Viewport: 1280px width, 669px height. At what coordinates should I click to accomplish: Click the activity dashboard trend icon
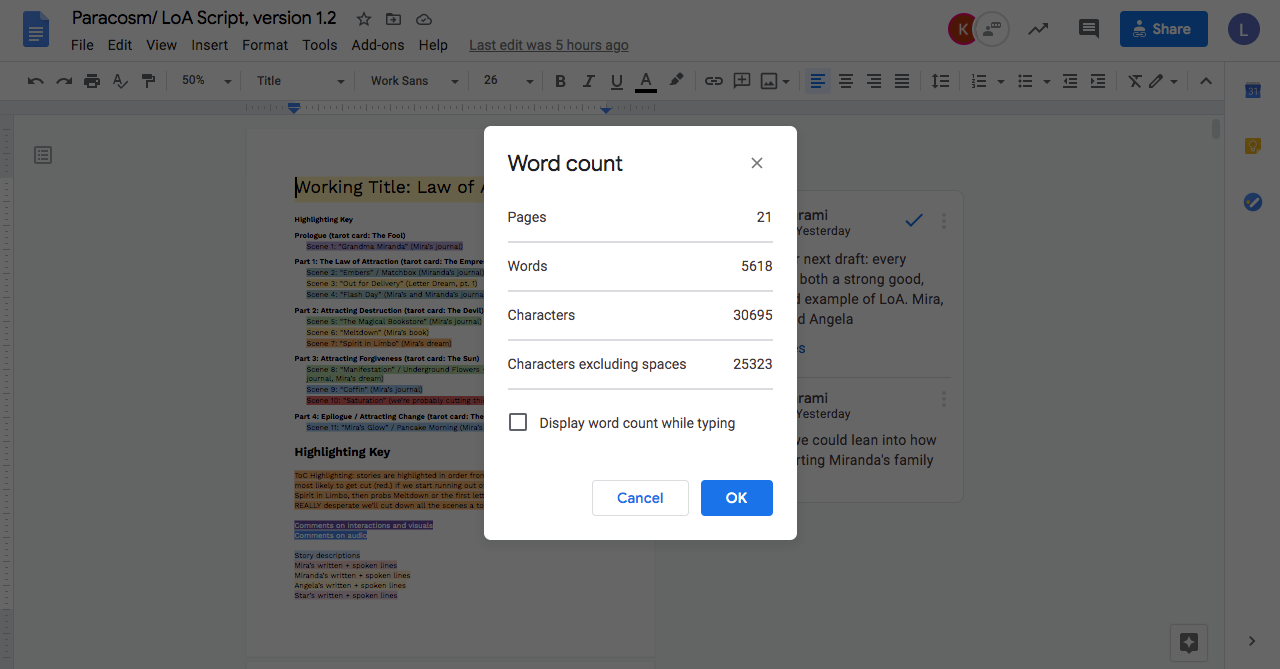tap(1038, 29)
